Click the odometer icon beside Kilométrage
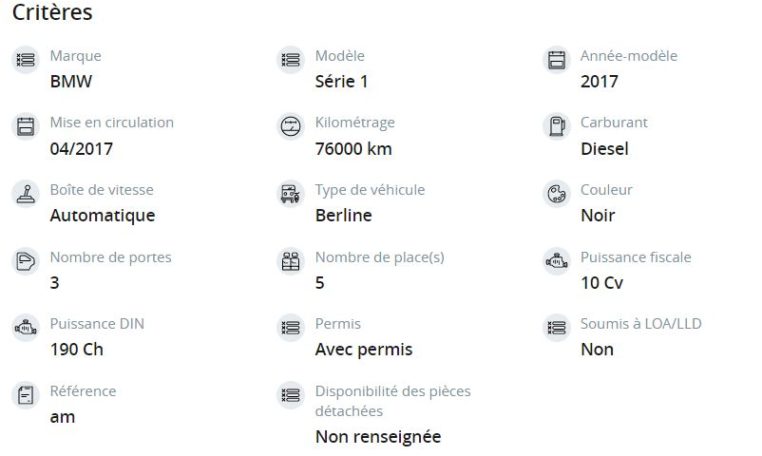This screenshot has width=762, height=456. coord(291,126)
